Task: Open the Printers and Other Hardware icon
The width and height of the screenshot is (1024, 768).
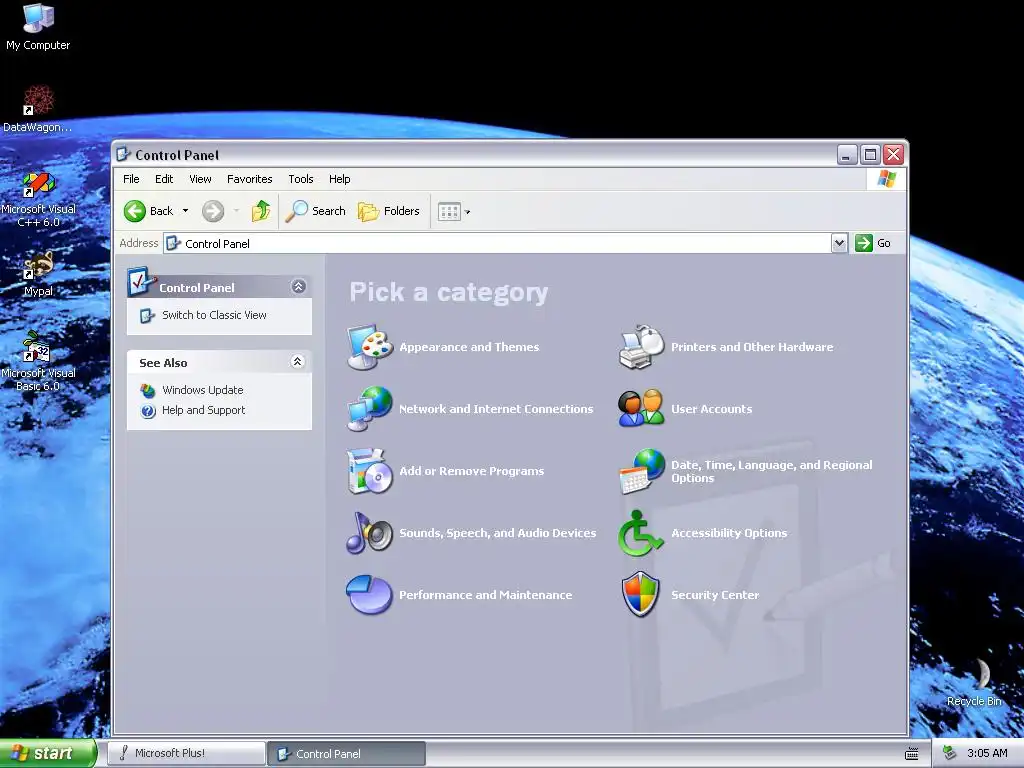Action: pos(641,347)
